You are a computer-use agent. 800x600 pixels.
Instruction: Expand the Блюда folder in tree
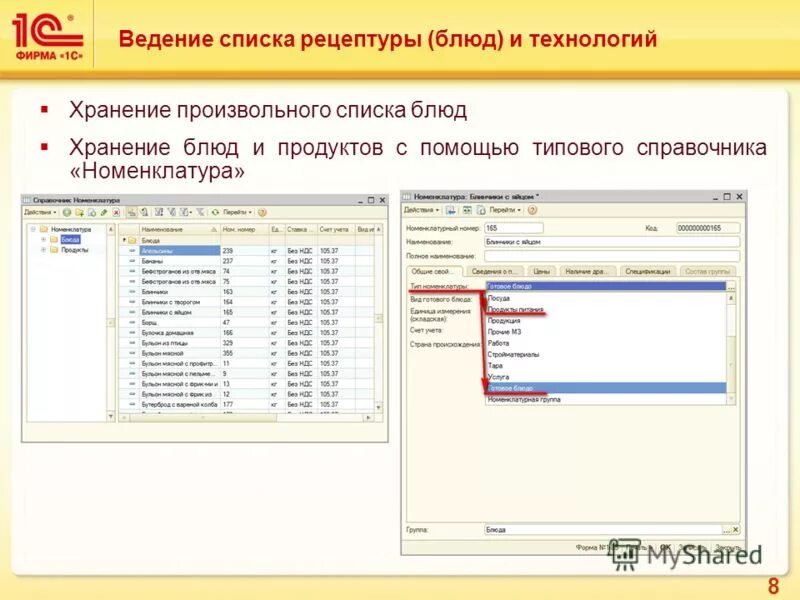point(43,239)
